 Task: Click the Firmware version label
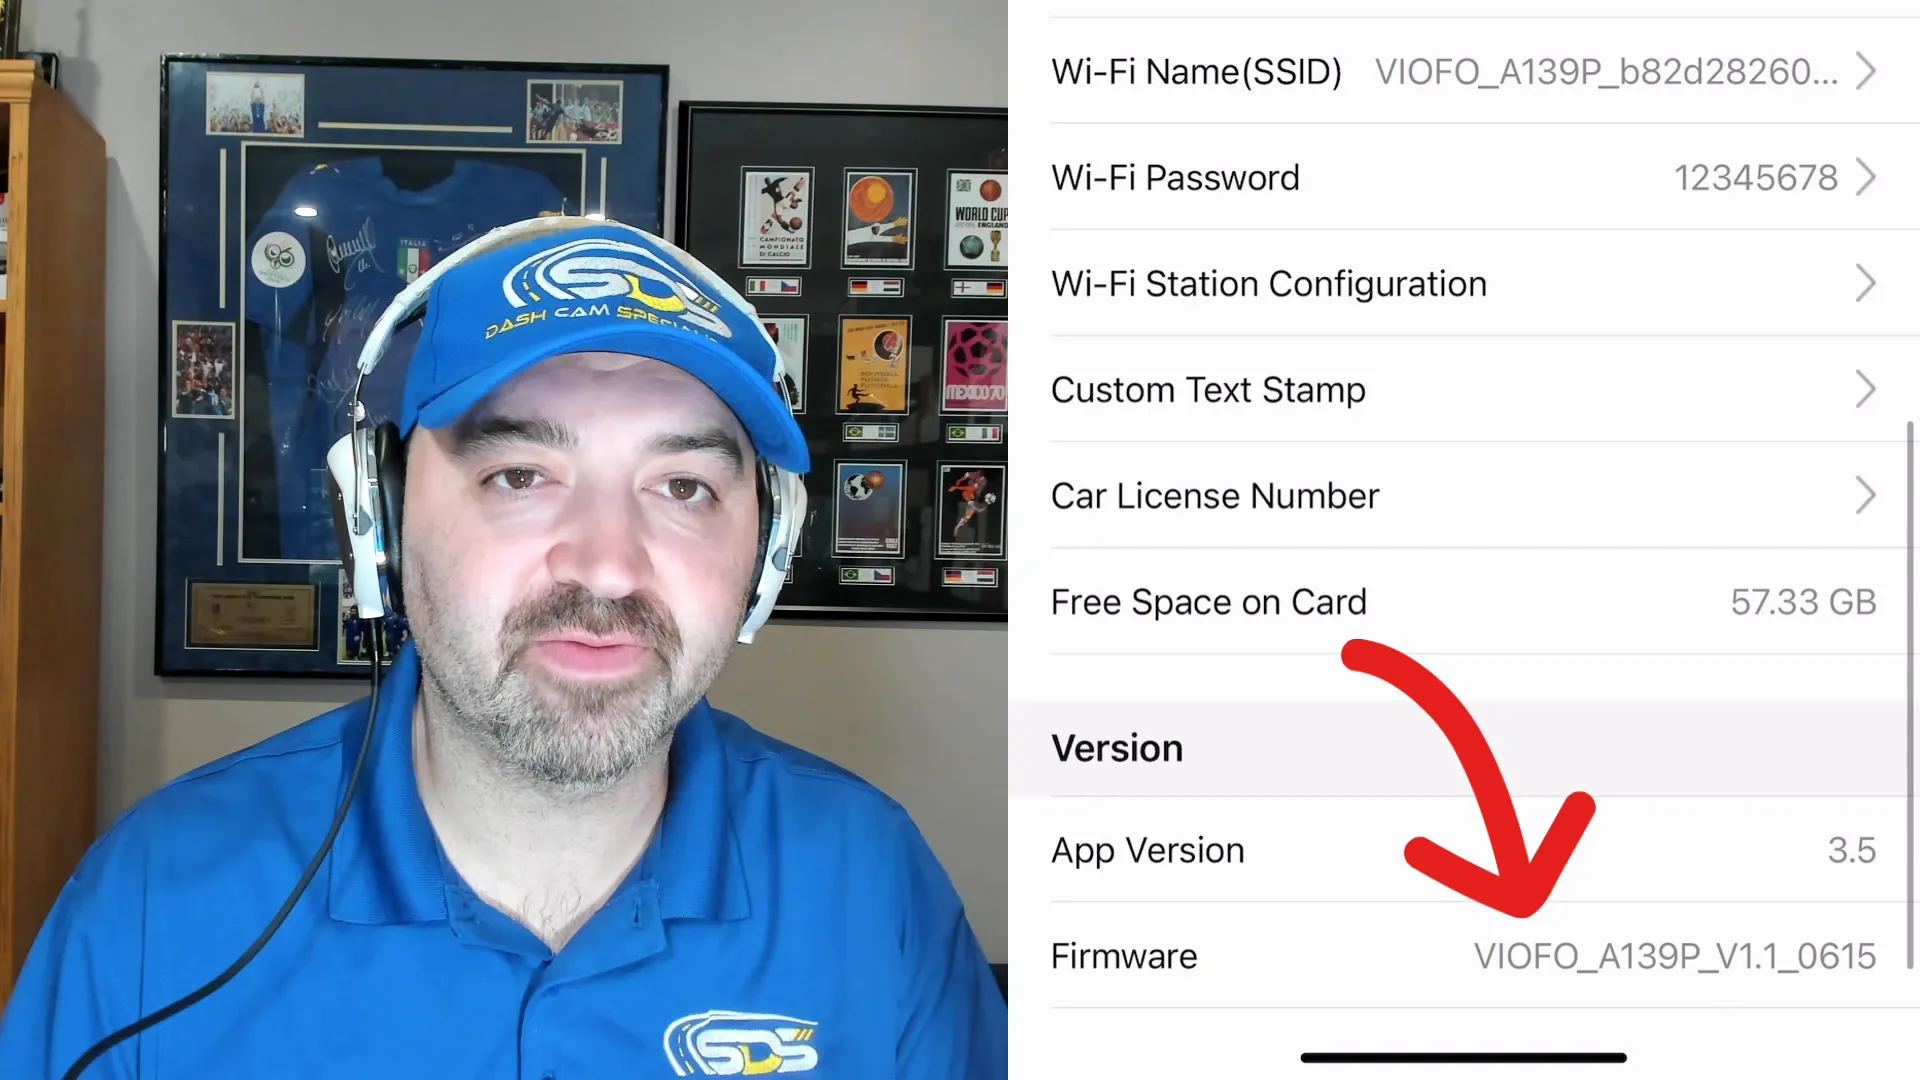pos(1124,955)
